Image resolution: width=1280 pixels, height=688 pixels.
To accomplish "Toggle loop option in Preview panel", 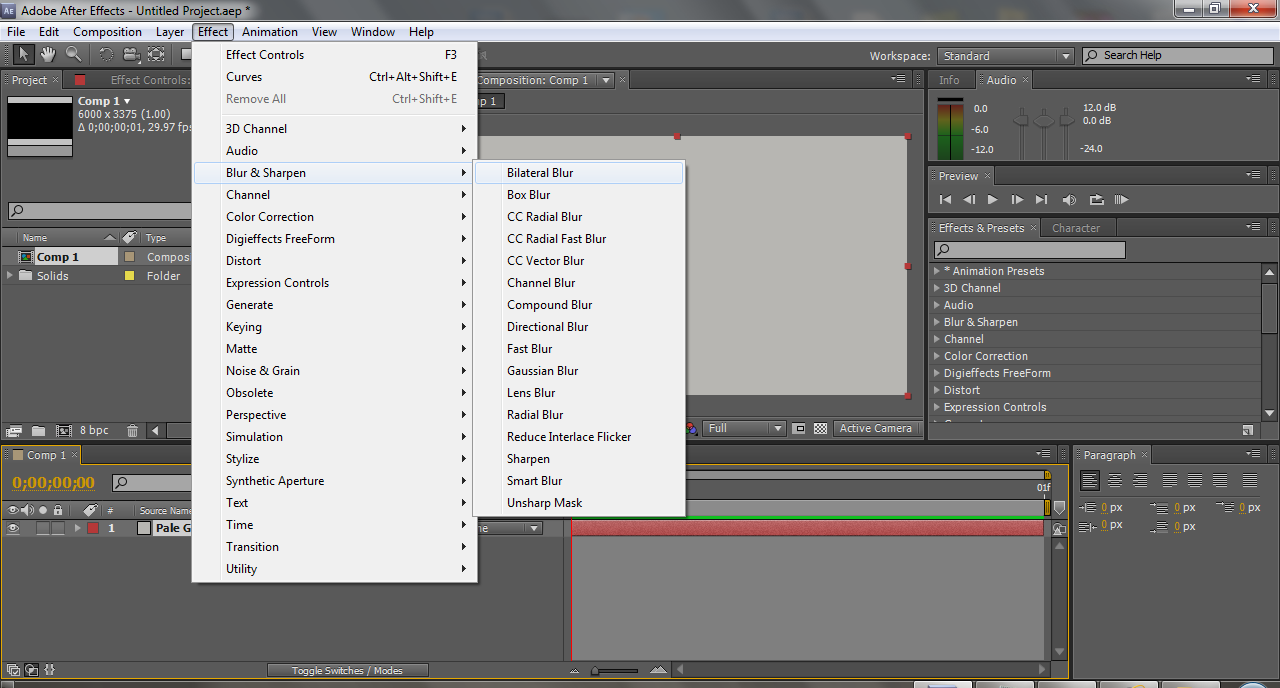I will coord(1096,200).
